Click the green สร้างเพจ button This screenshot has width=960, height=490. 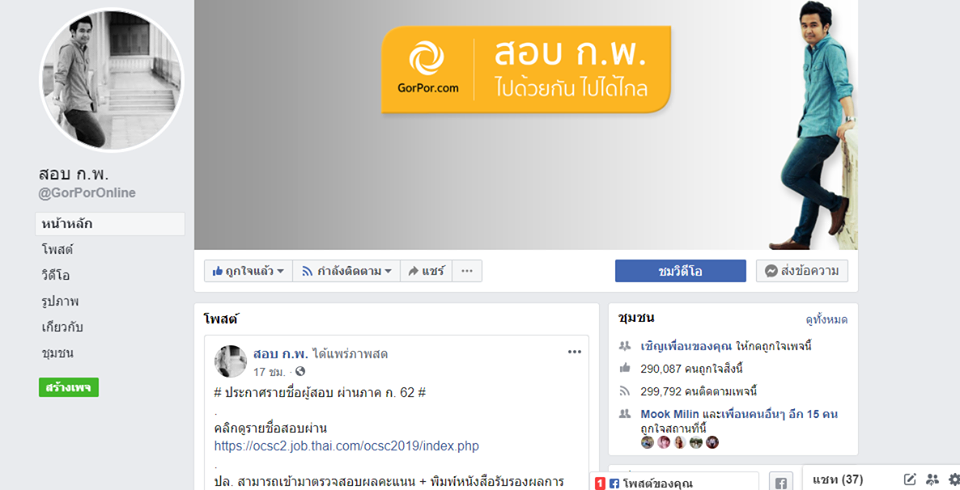[x=69, y=388]
